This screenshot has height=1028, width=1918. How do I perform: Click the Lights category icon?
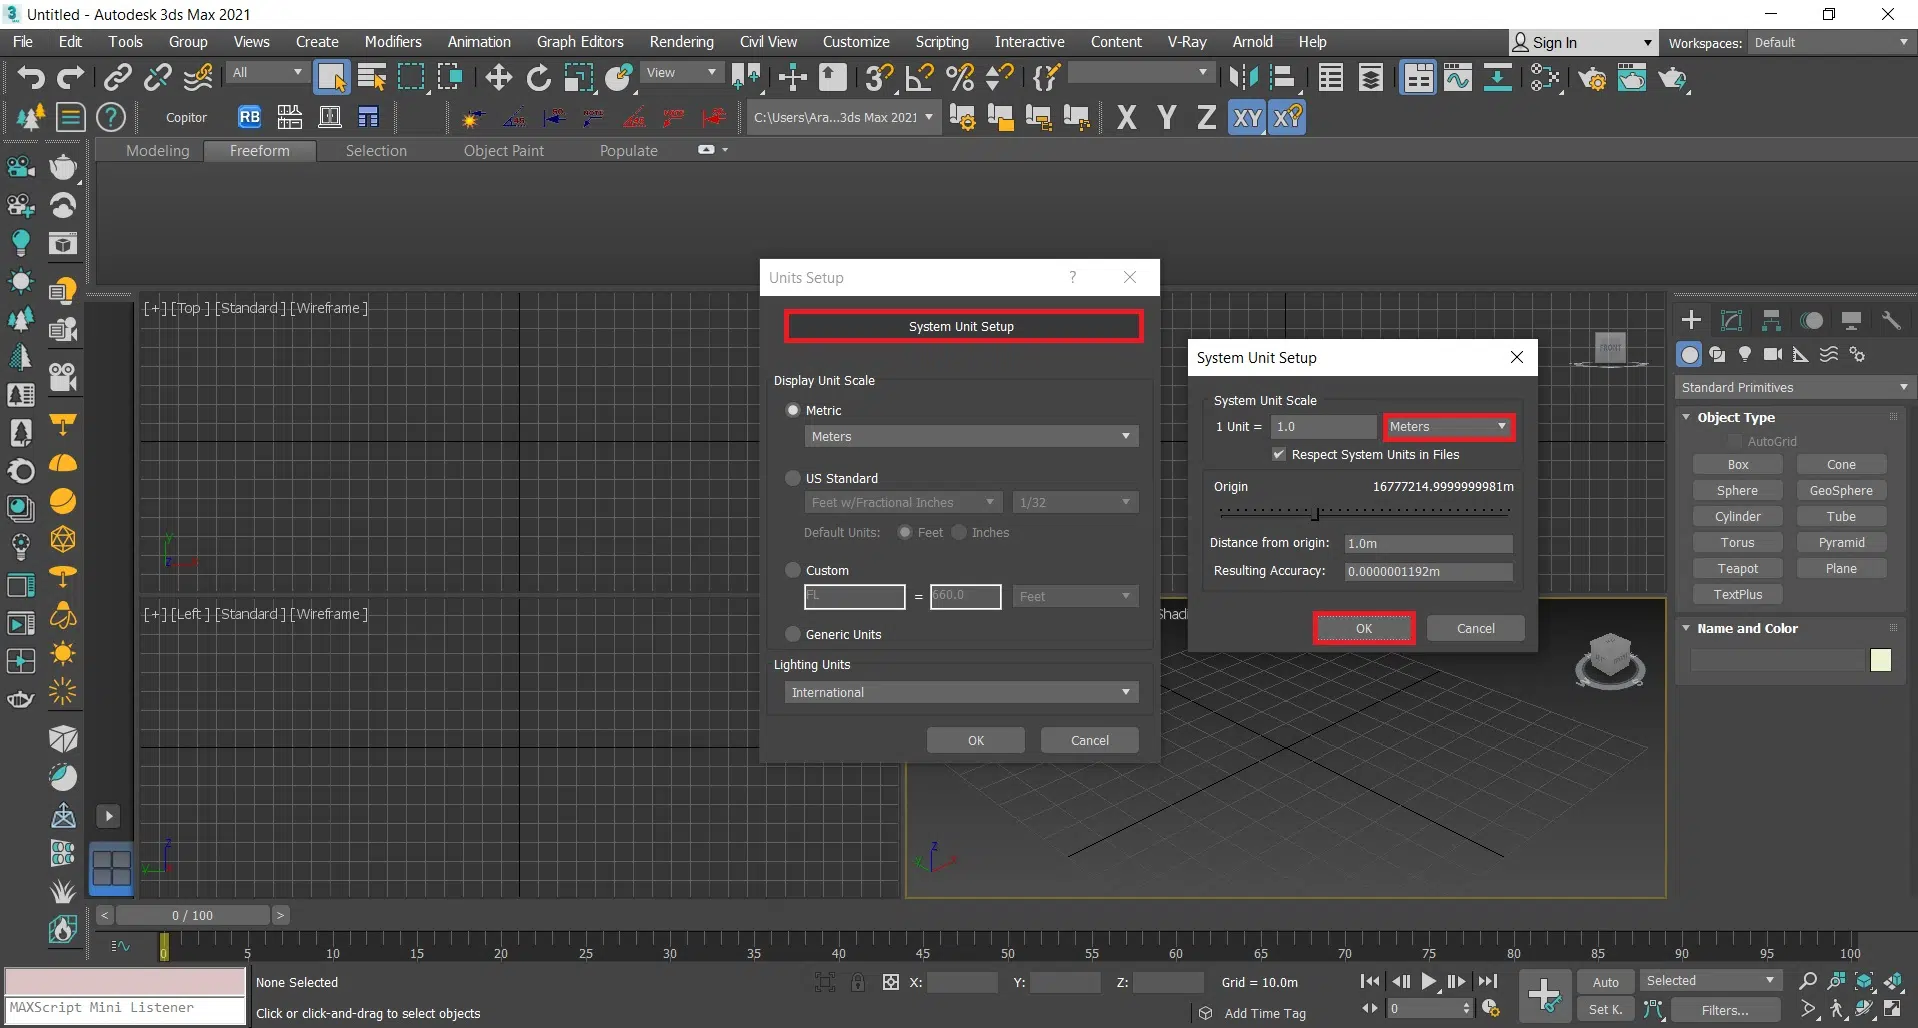[x=1745, y=355]
